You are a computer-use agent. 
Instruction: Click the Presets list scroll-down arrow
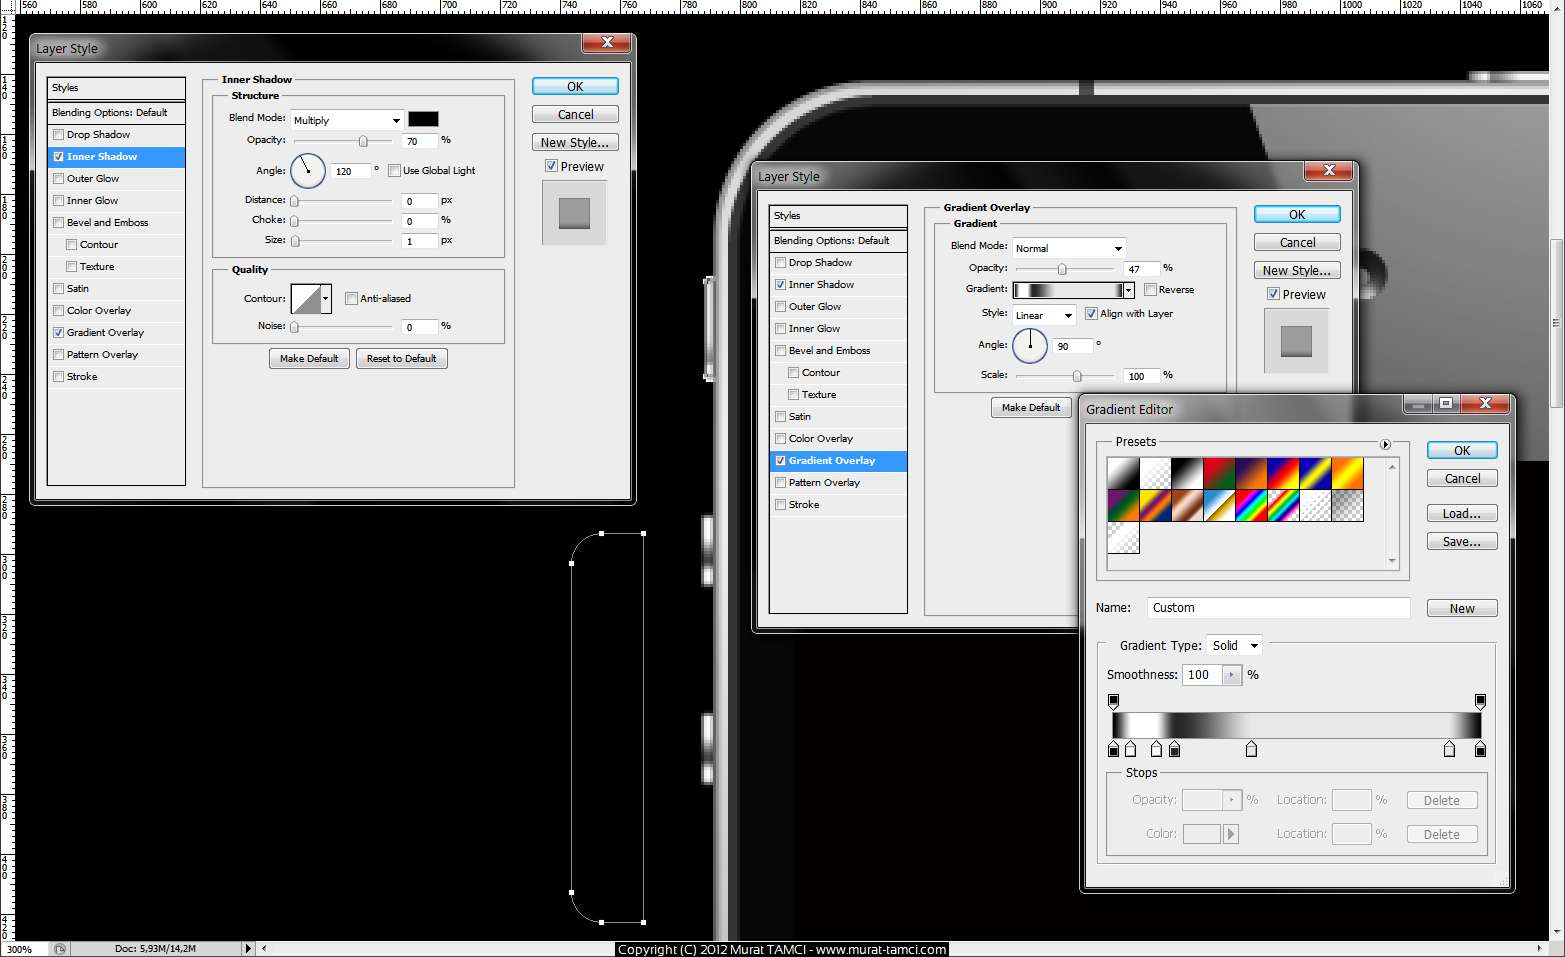[x=1392, y=561]
